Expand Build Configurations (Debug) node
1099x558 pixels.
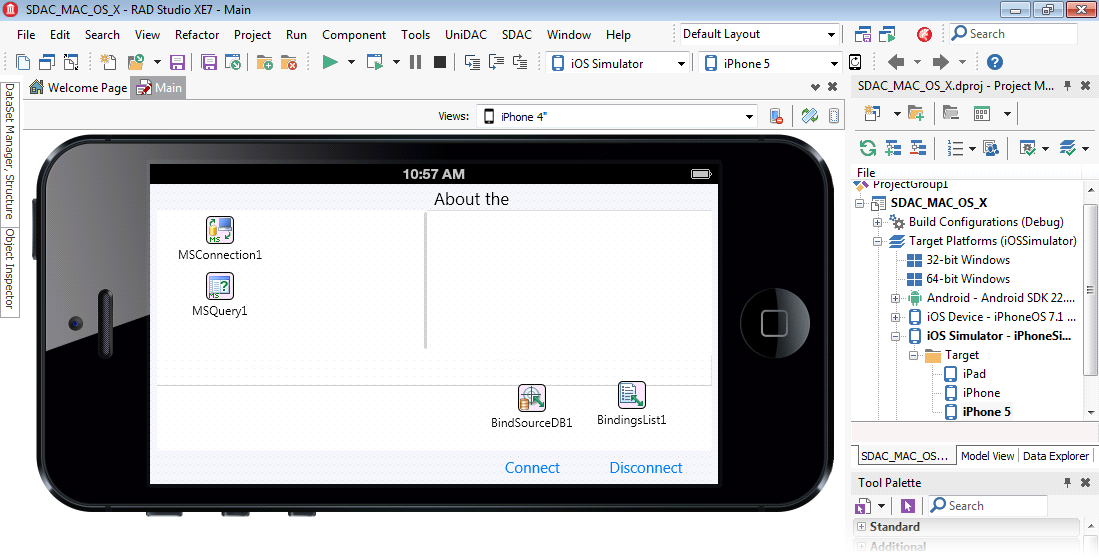coord(878,222)
